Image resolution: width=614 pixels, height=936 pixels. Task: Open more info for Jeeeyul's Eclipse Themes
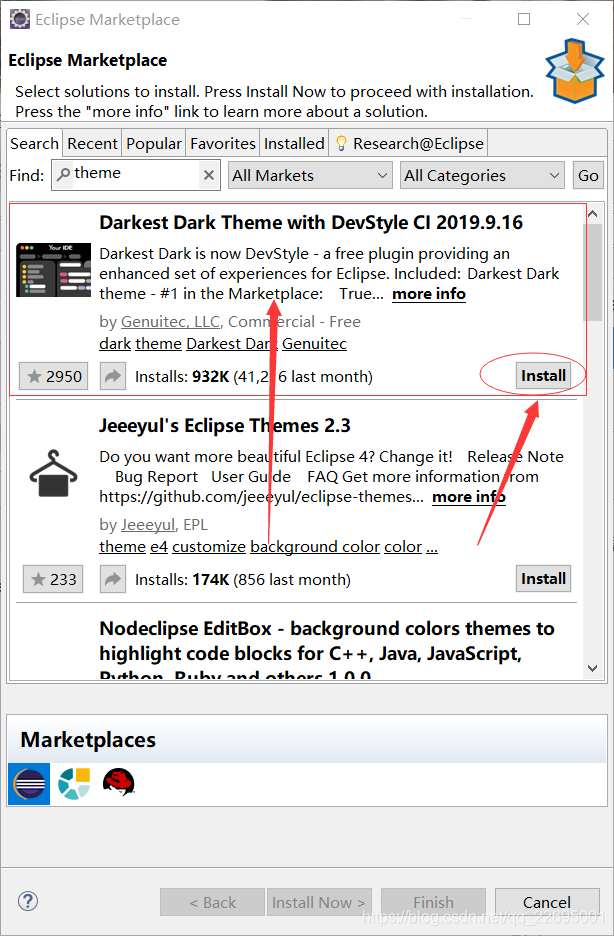tap(469, 497)
